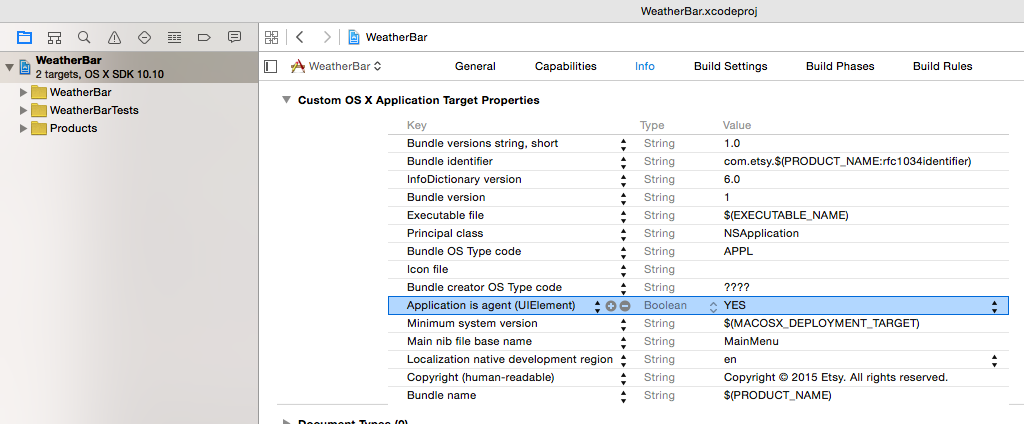
Task: Select the Bundle name key
Action: (441, 395)
